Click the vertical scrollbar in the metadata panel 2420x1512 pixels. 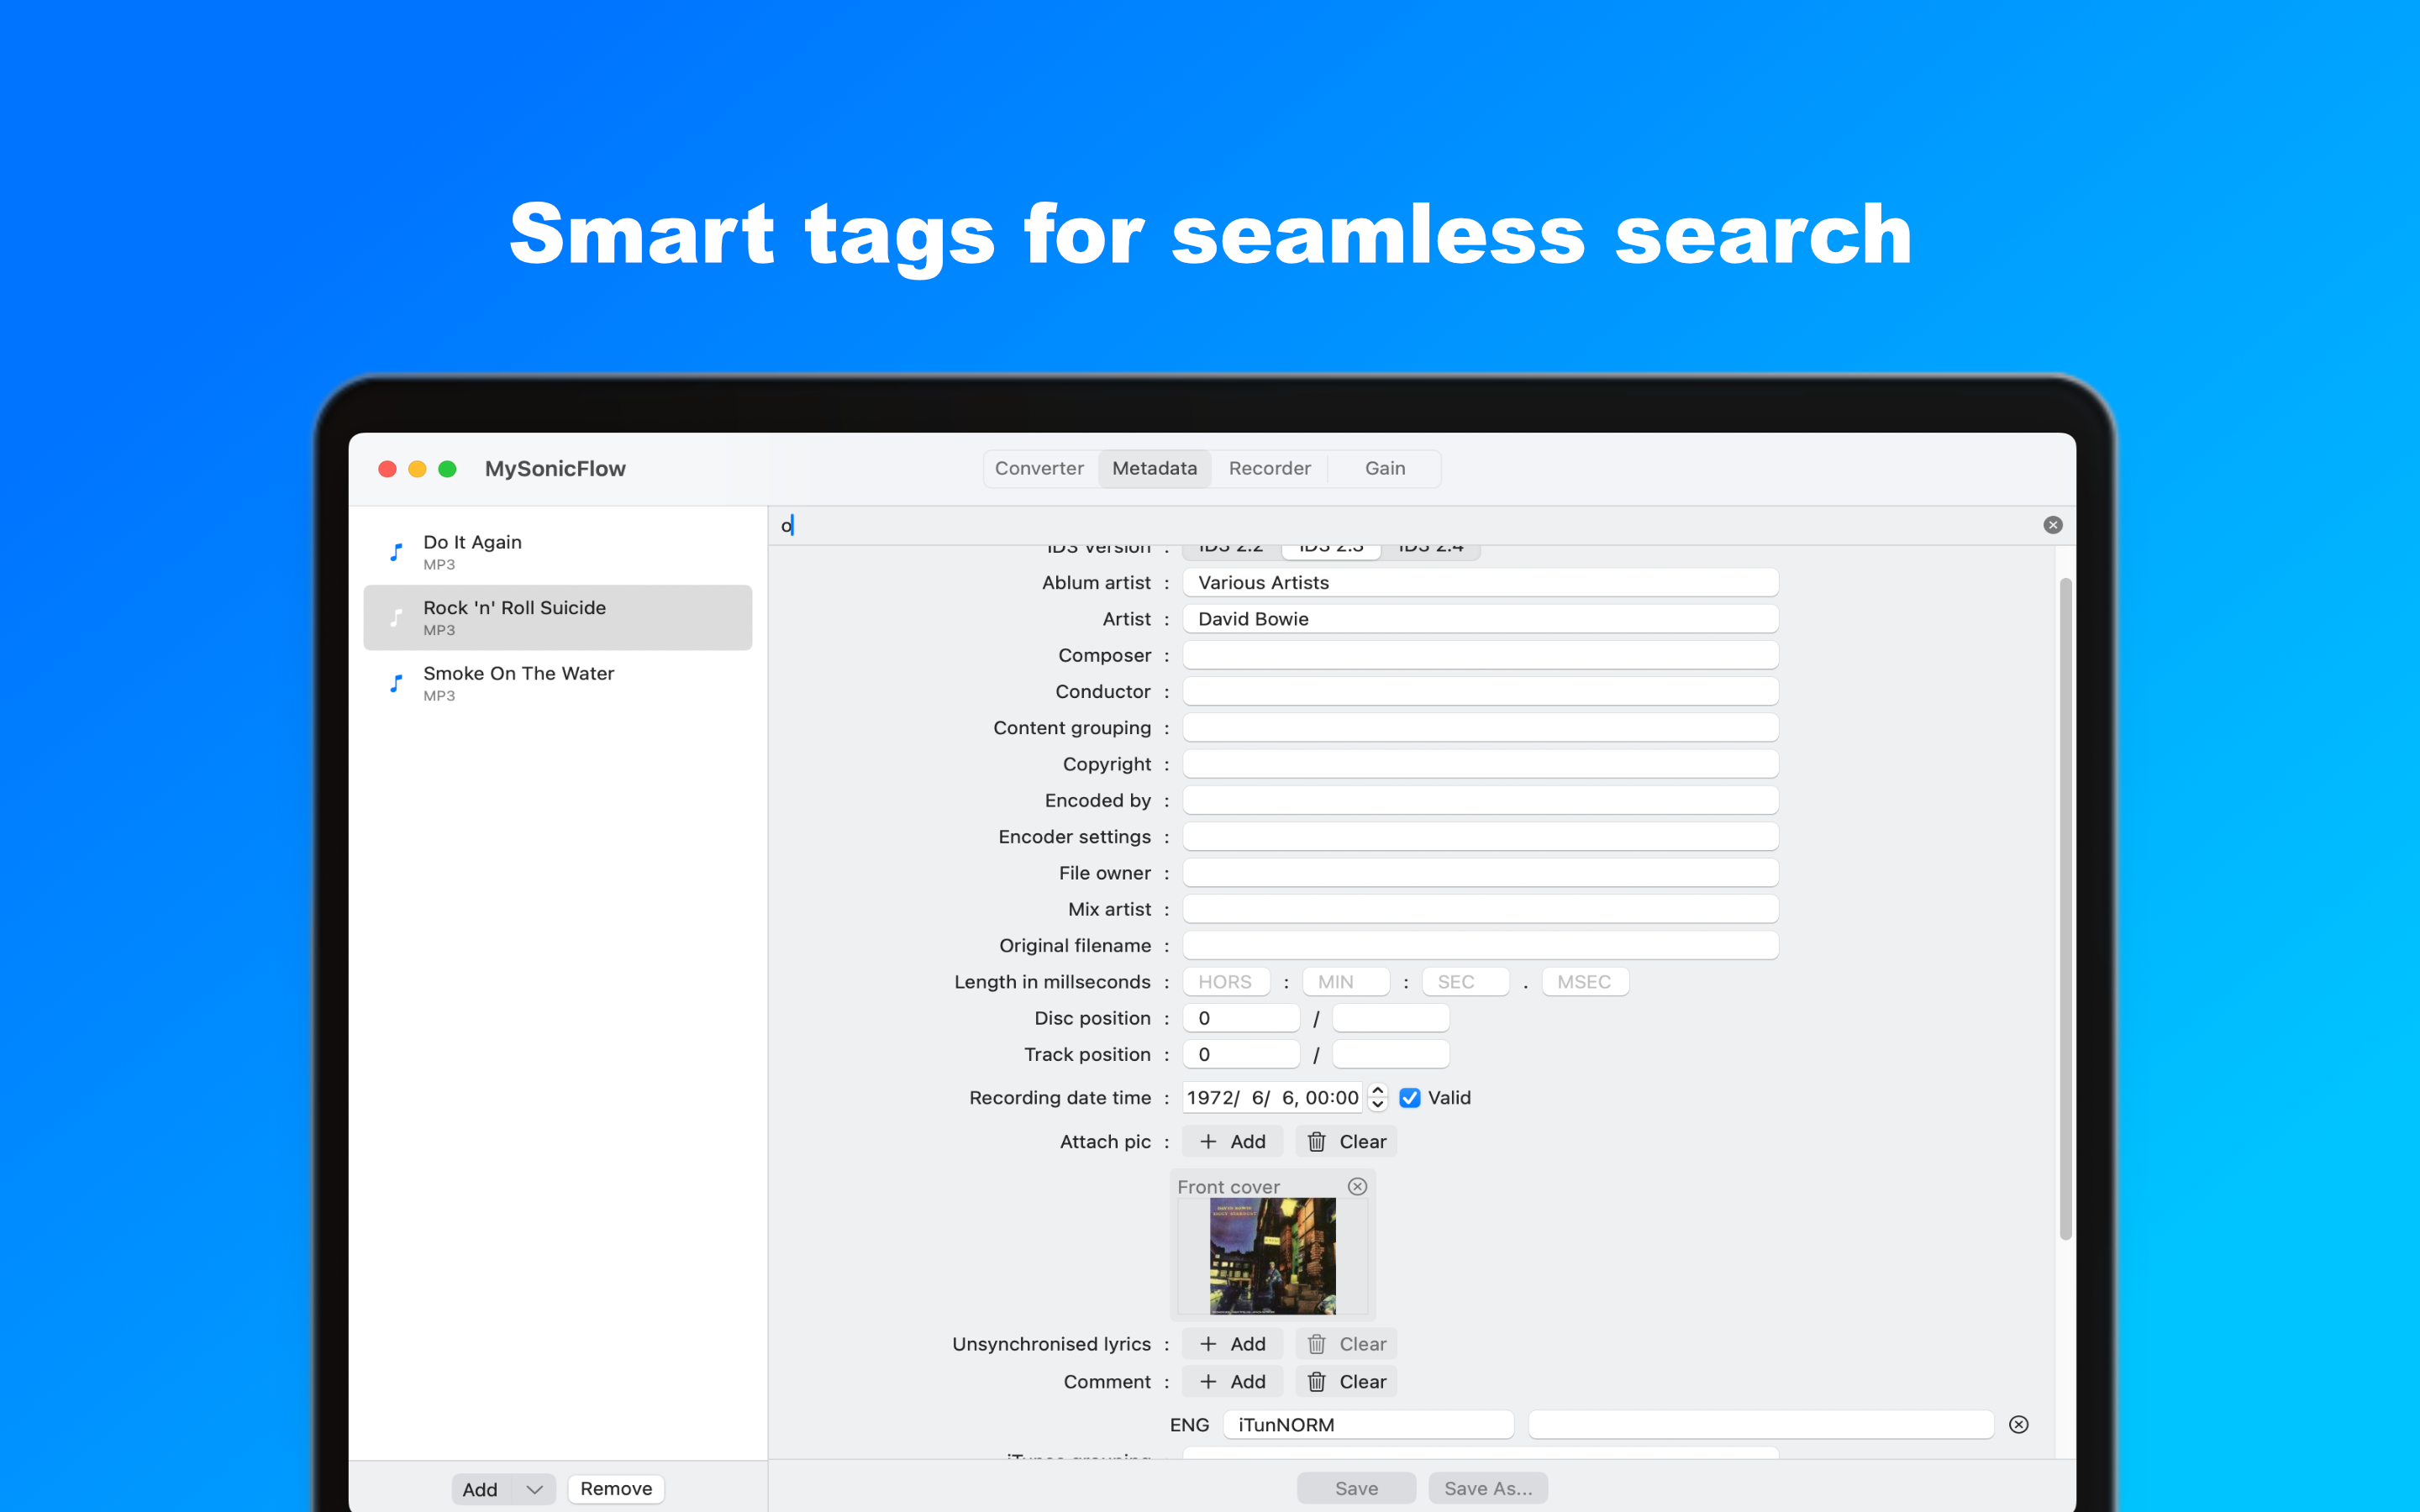click(x=2065, y=909)
